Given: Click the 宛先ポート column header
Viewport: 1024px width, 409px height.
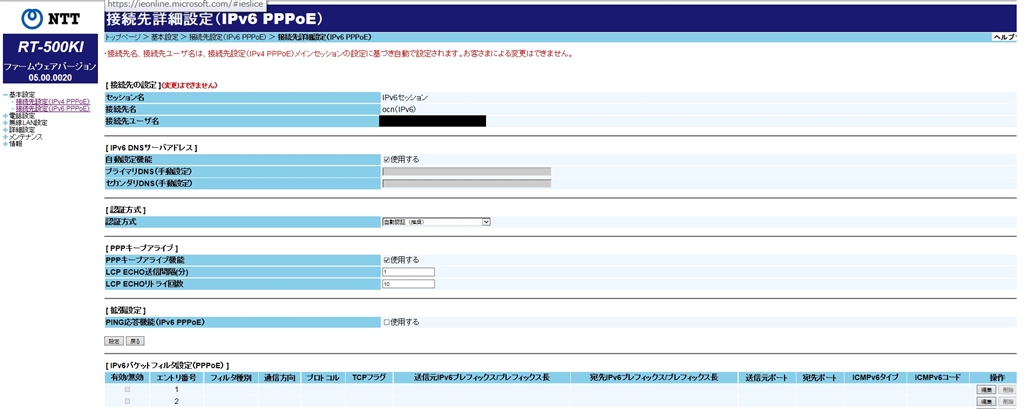Looking at the screenshot, I should 819,378.
